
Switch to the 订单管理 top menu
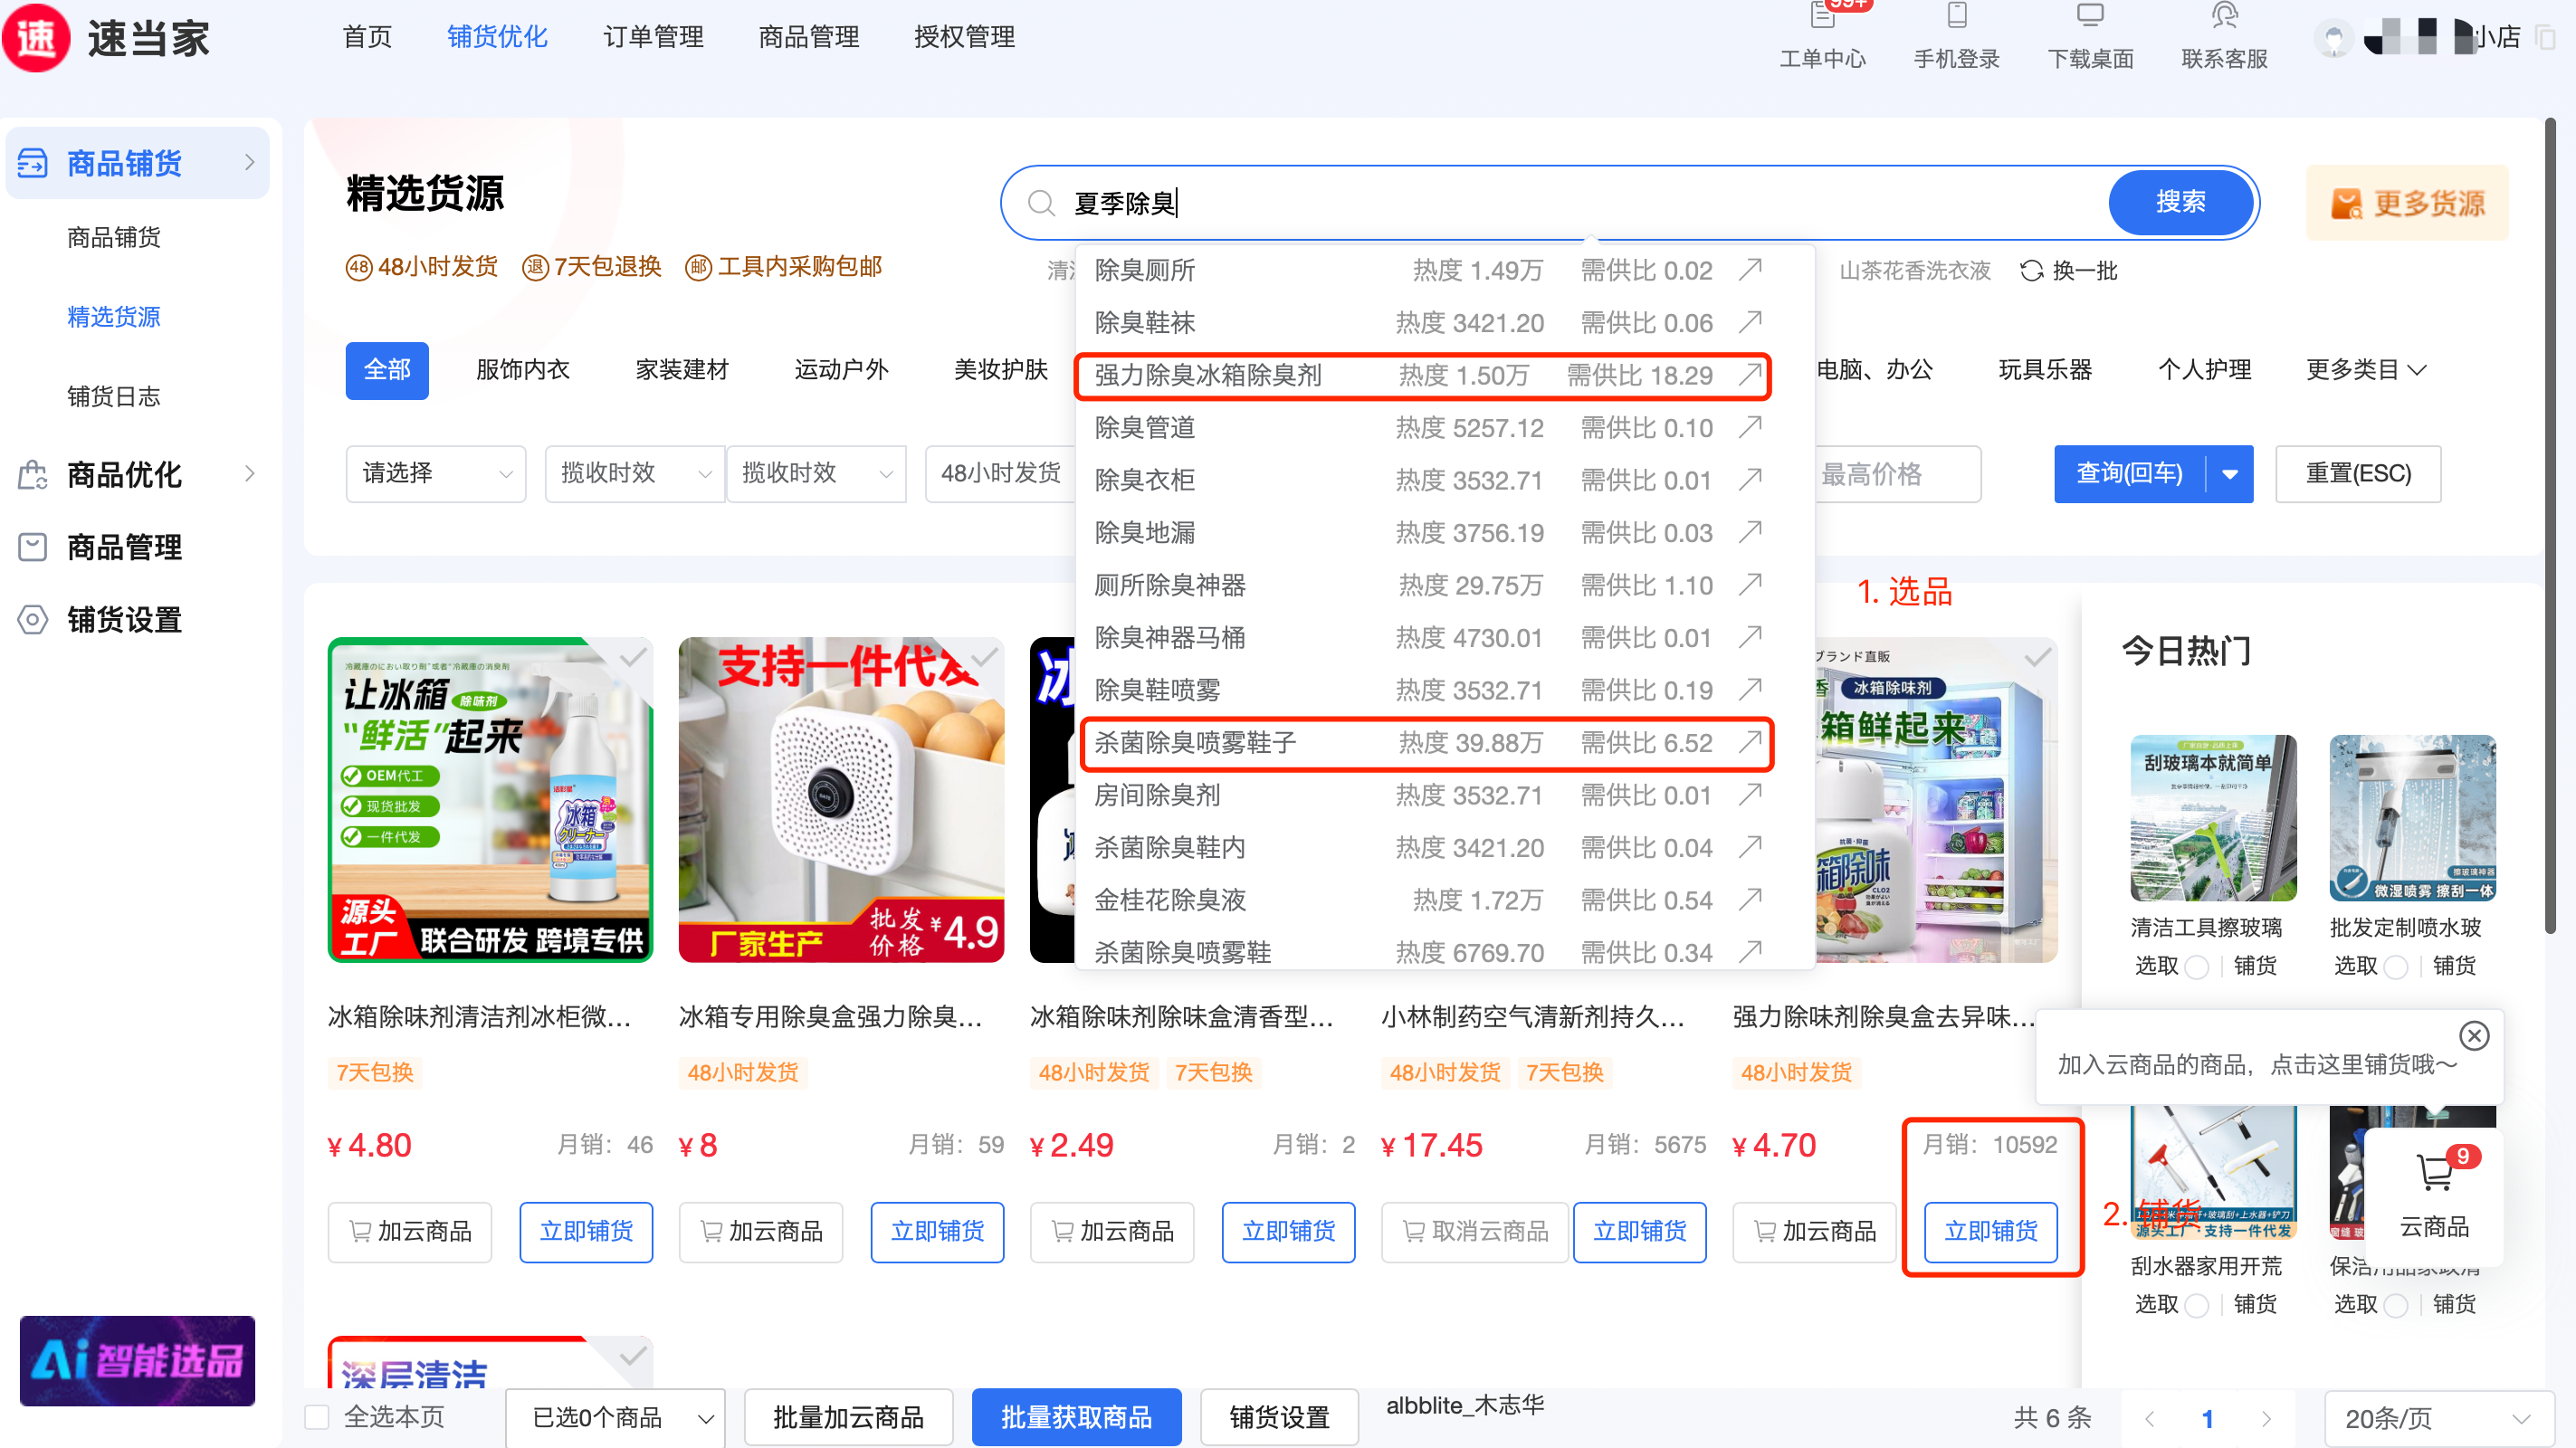point(653,37)
